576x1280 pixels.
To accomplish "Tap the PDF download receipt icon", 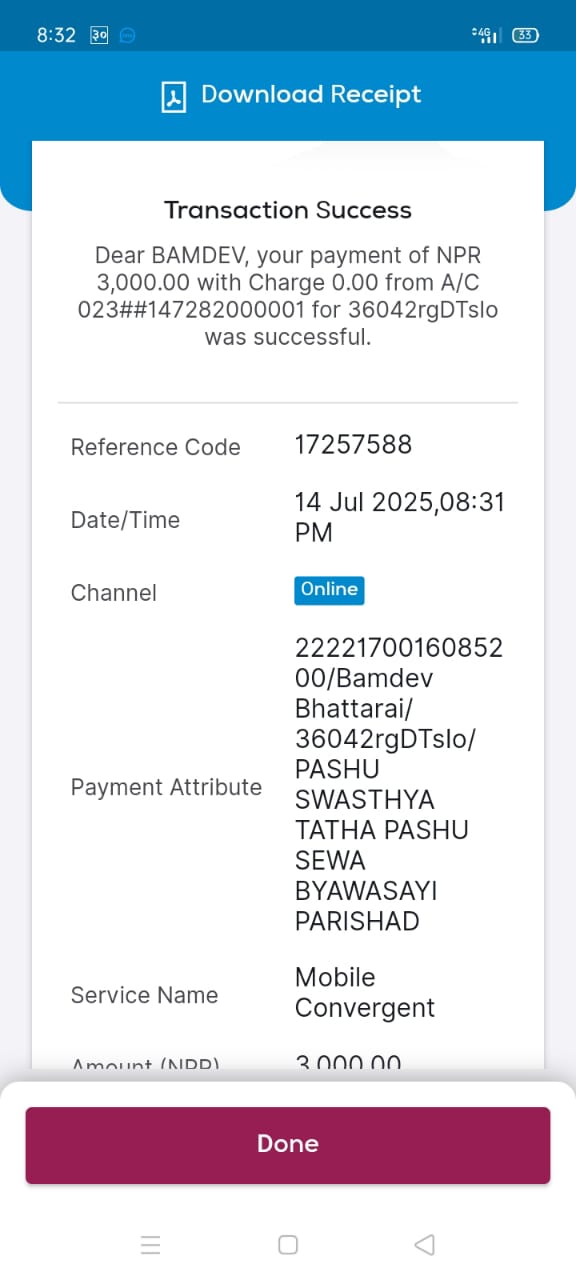I will click(x=175, y=96).
